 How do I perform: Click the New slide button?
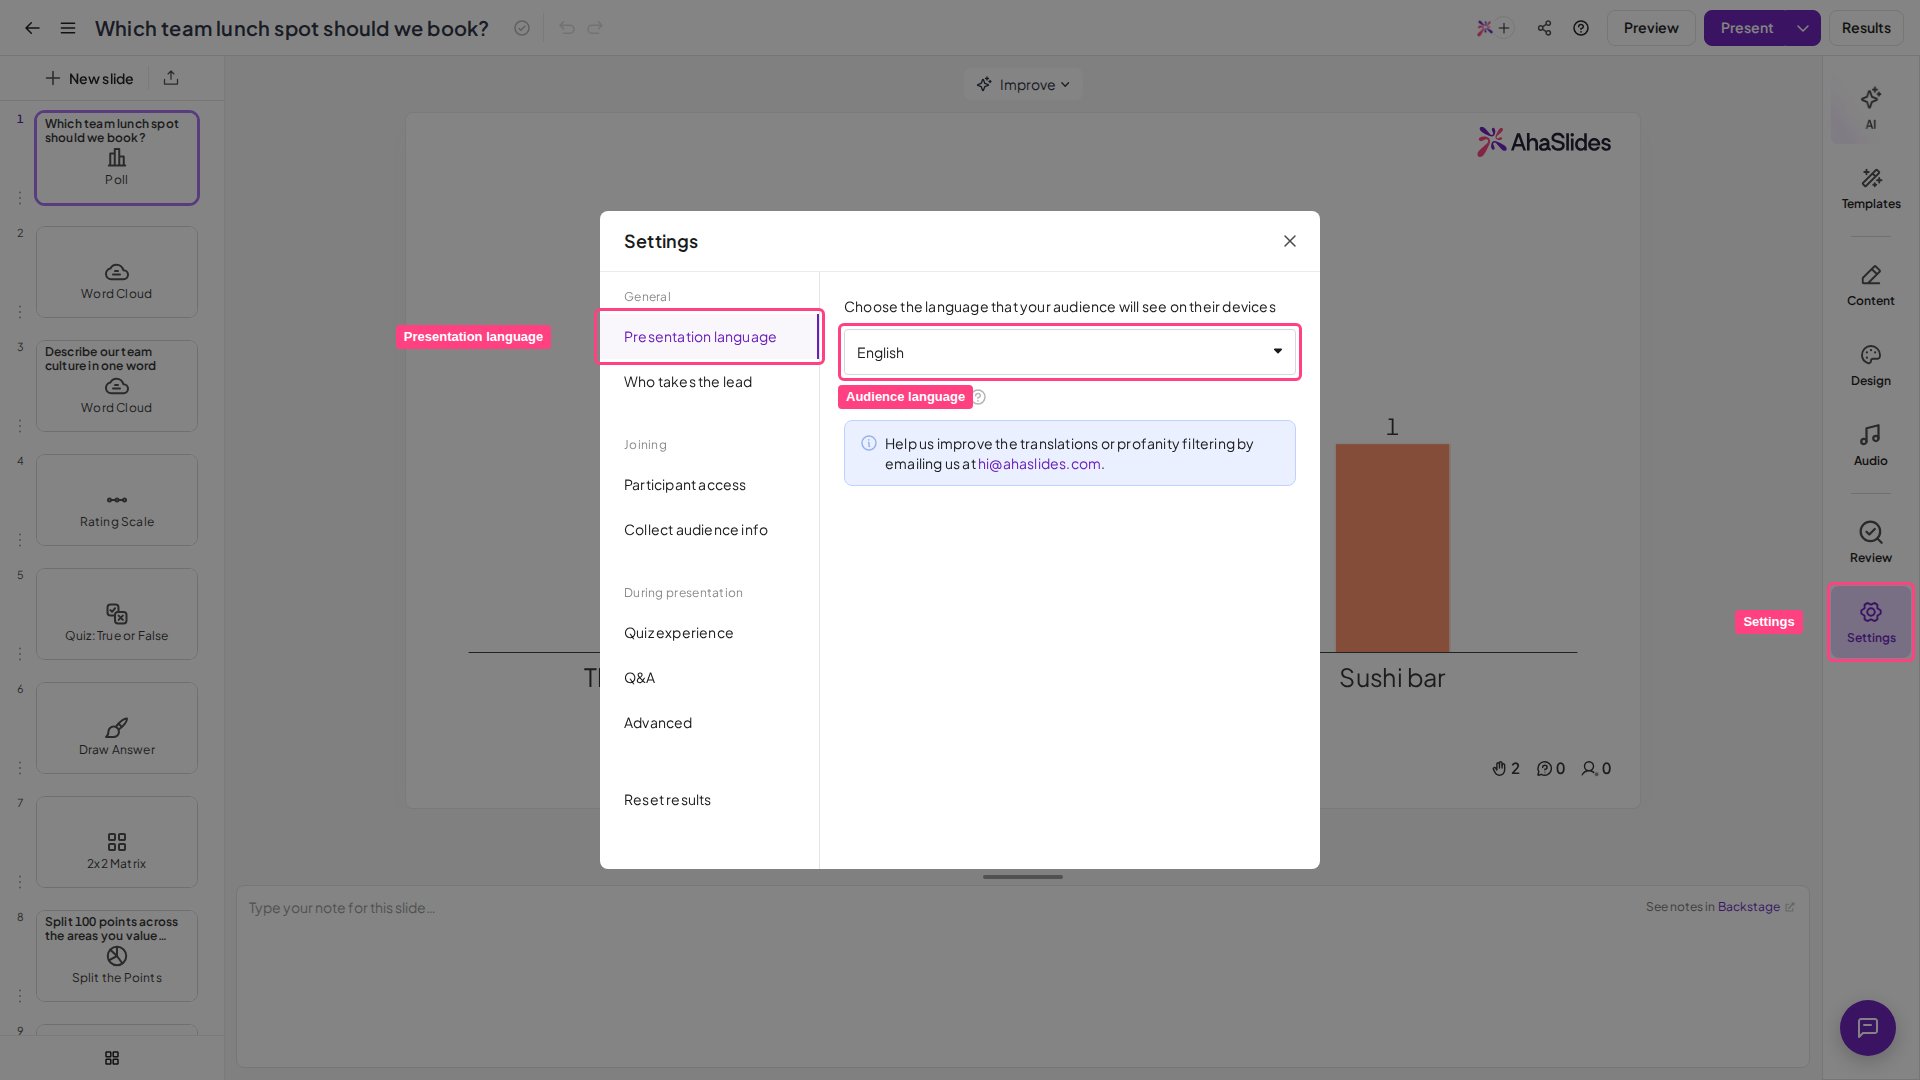(x=90, y=78)
